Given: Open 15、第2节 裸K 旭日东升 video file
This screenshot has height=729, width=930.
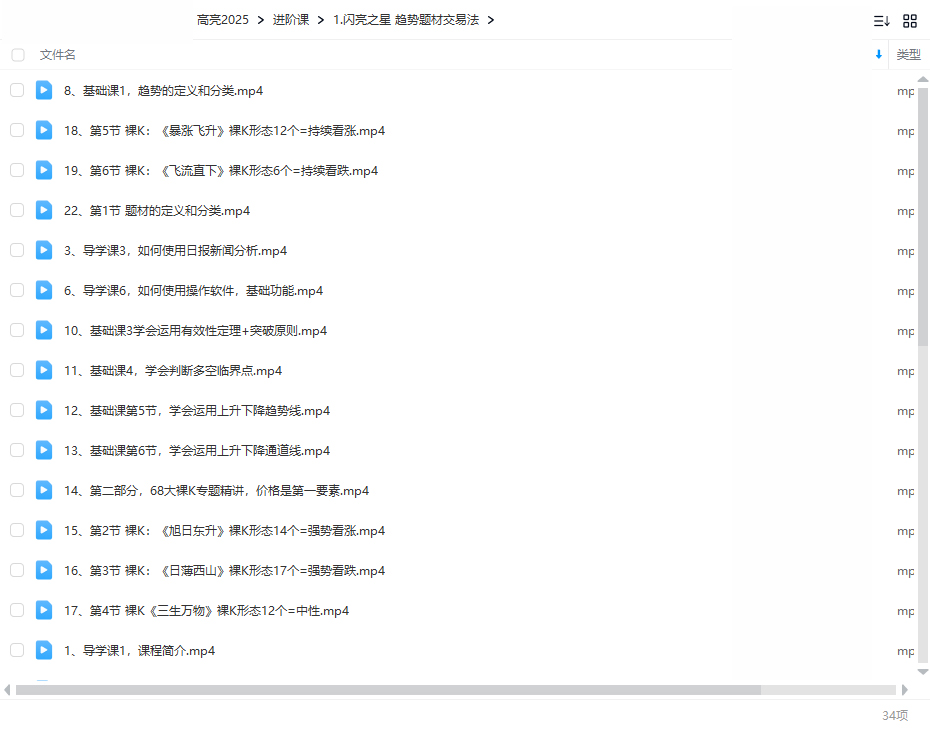Looking at the screenshot, I should tap(224, 530).
